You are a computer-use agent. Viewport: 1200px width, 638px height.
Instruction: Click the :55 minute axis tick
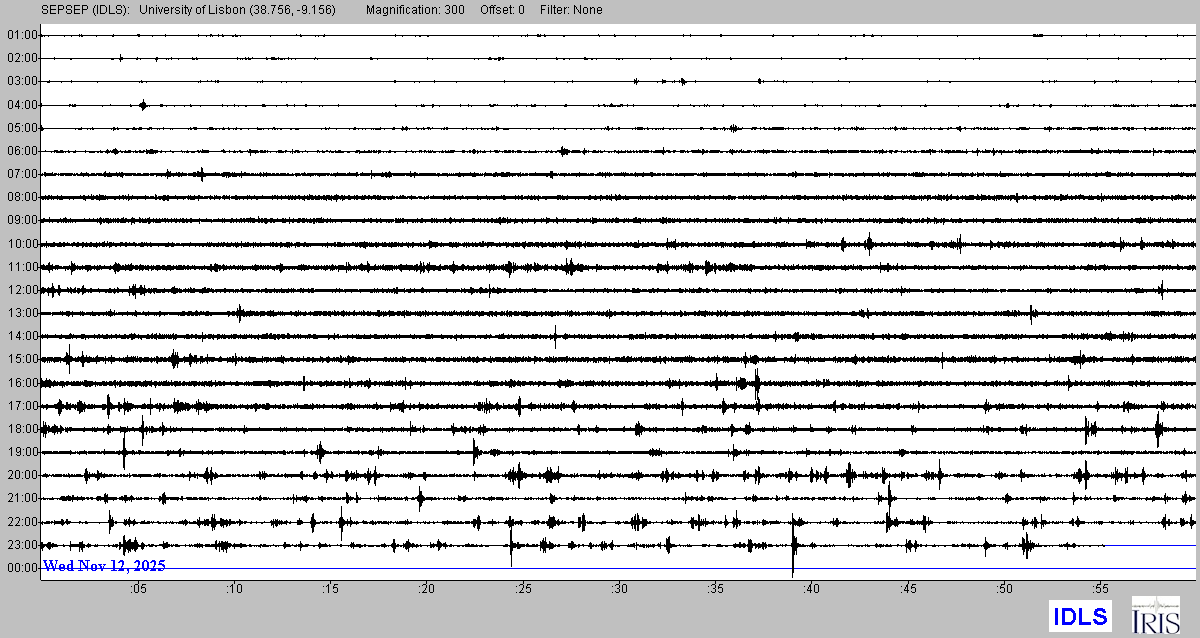pos(1100,589)
